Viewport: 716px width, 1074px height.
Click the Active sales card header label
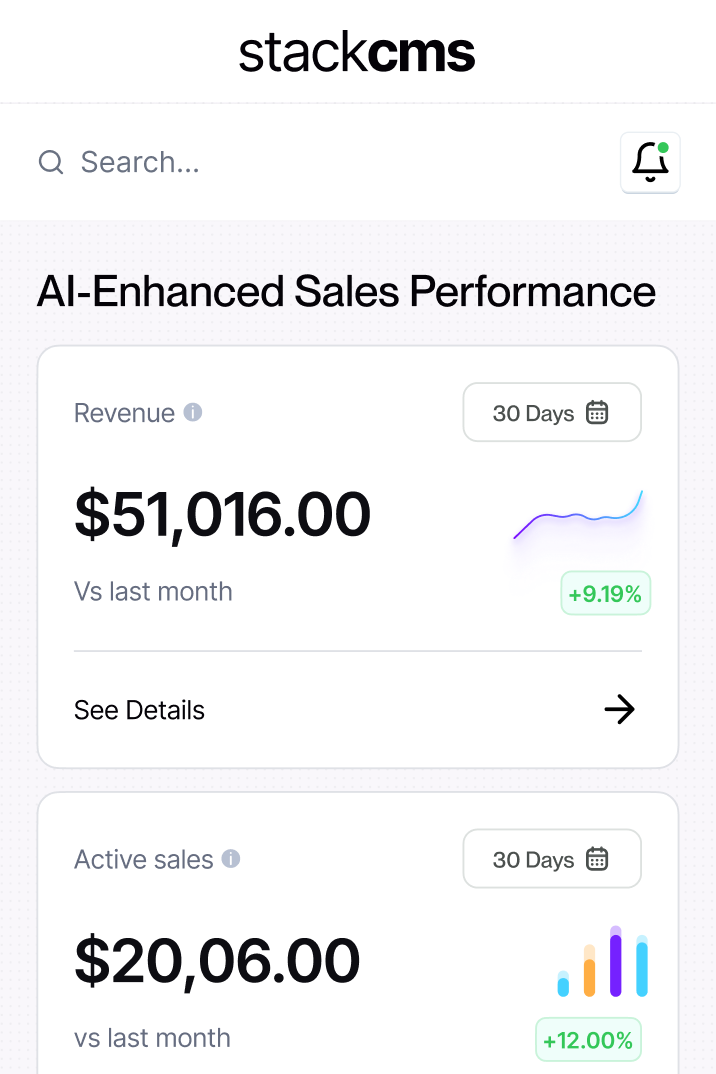(145, 858)
